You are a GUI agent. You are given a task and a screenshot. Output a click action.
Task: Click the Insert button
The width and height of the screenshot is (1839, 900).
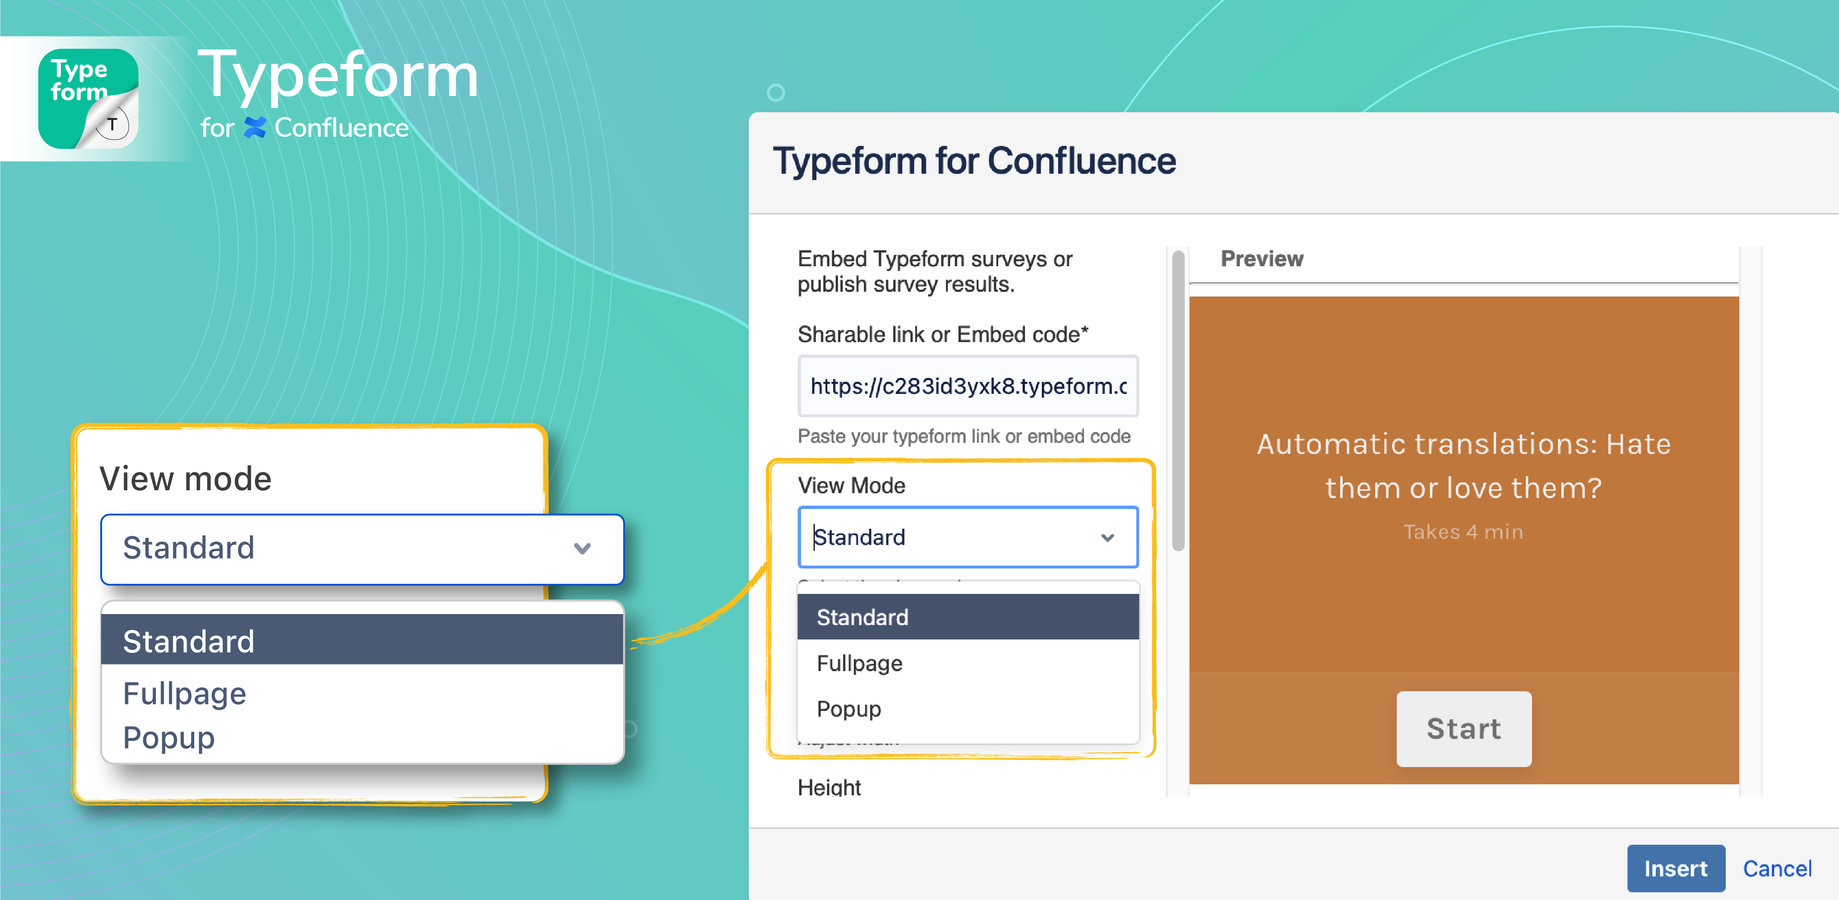pos(1676,869)
